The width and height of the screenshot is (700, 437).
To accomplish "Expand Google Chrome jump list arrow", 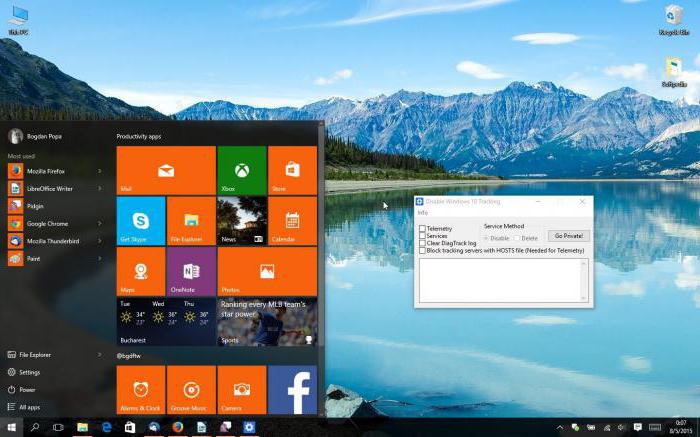I will (100, 223).
